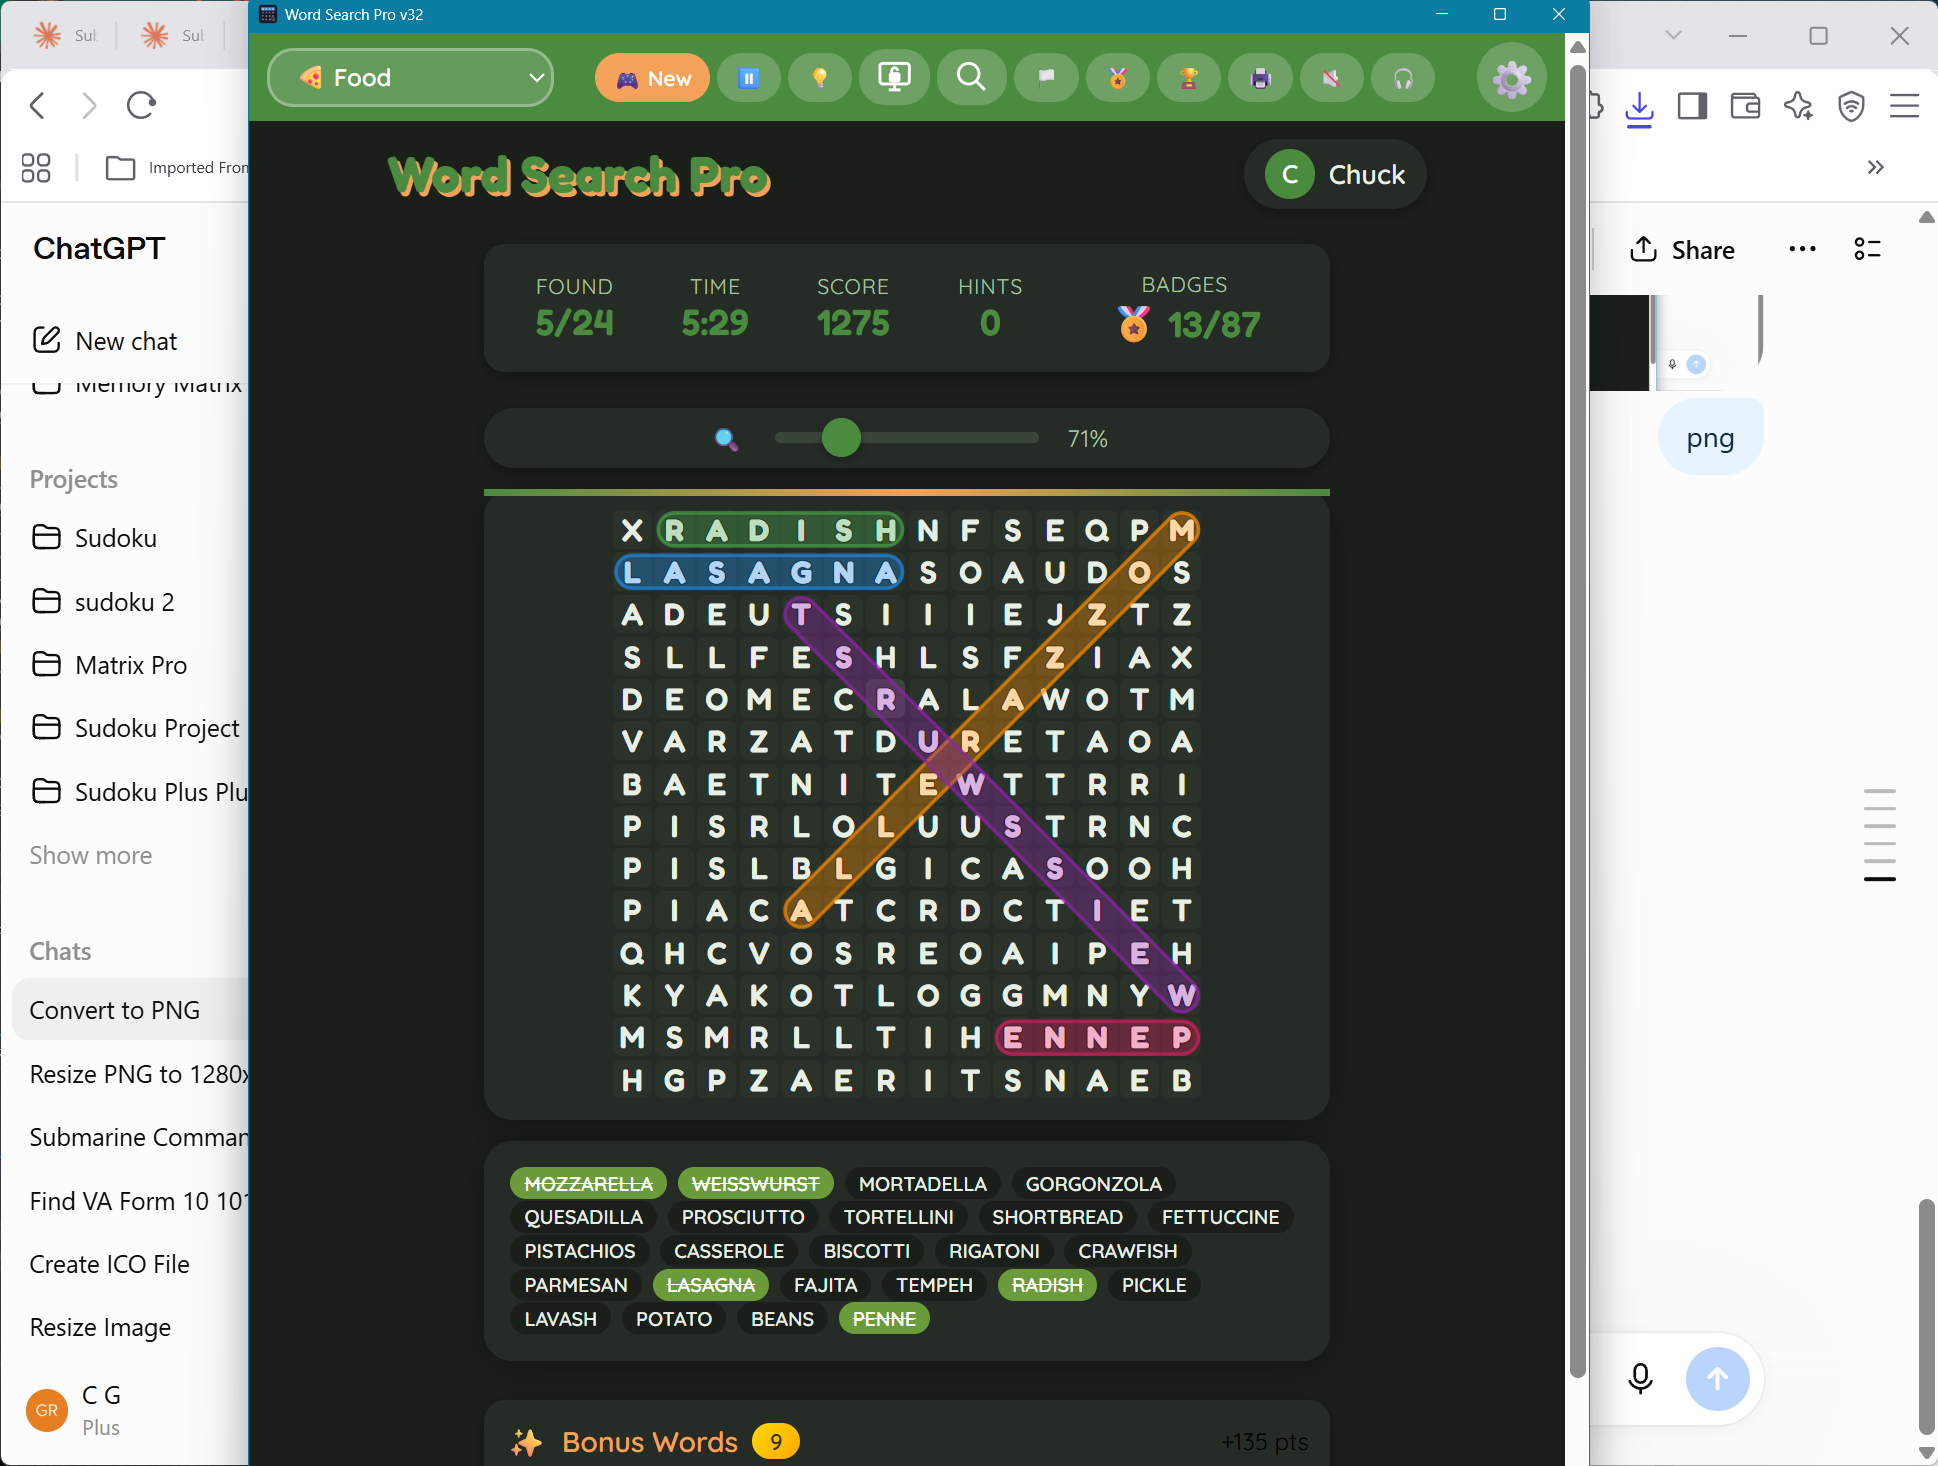Click the FAJITA word in list
Screen dimensions: 1938x1466
tap(825, 1285)
